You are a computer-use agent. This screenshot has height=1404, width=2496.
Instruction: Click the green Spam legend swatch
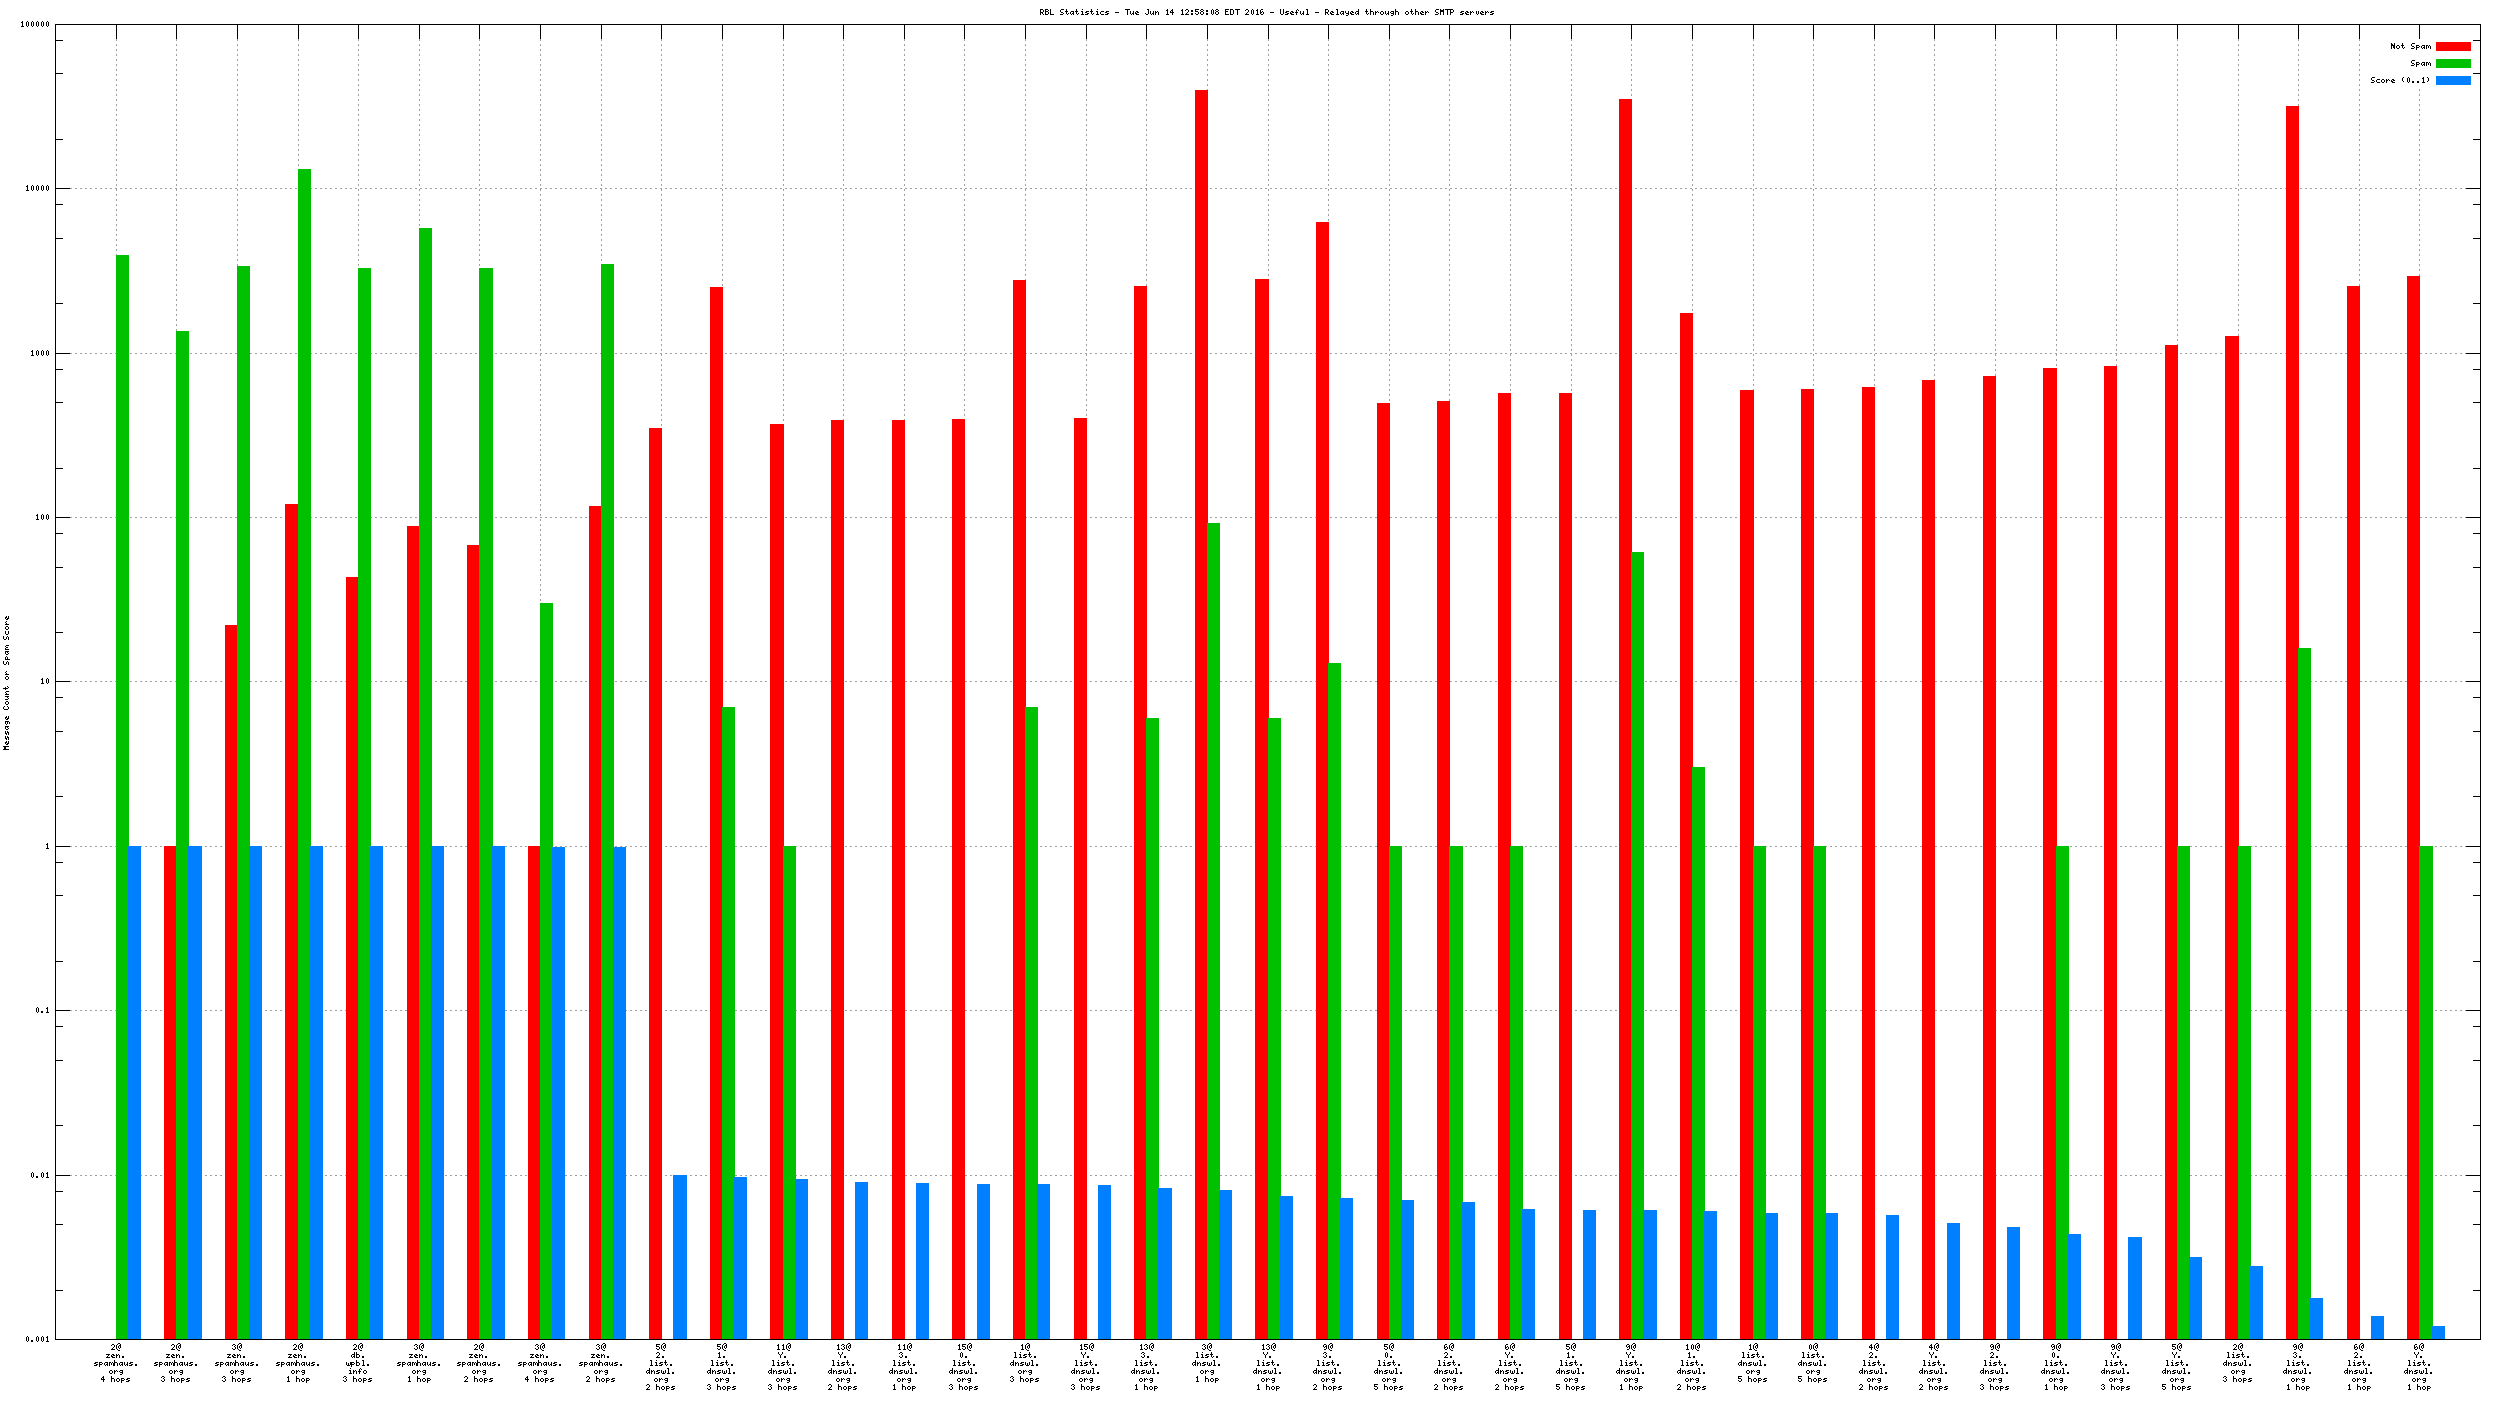click(x=2452, y=64)
